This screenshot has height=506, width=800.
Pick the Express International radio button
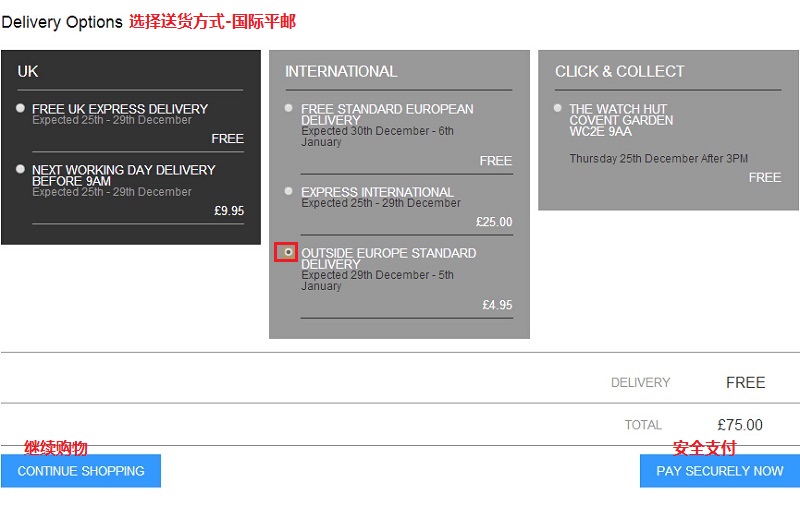click(289, 191)
